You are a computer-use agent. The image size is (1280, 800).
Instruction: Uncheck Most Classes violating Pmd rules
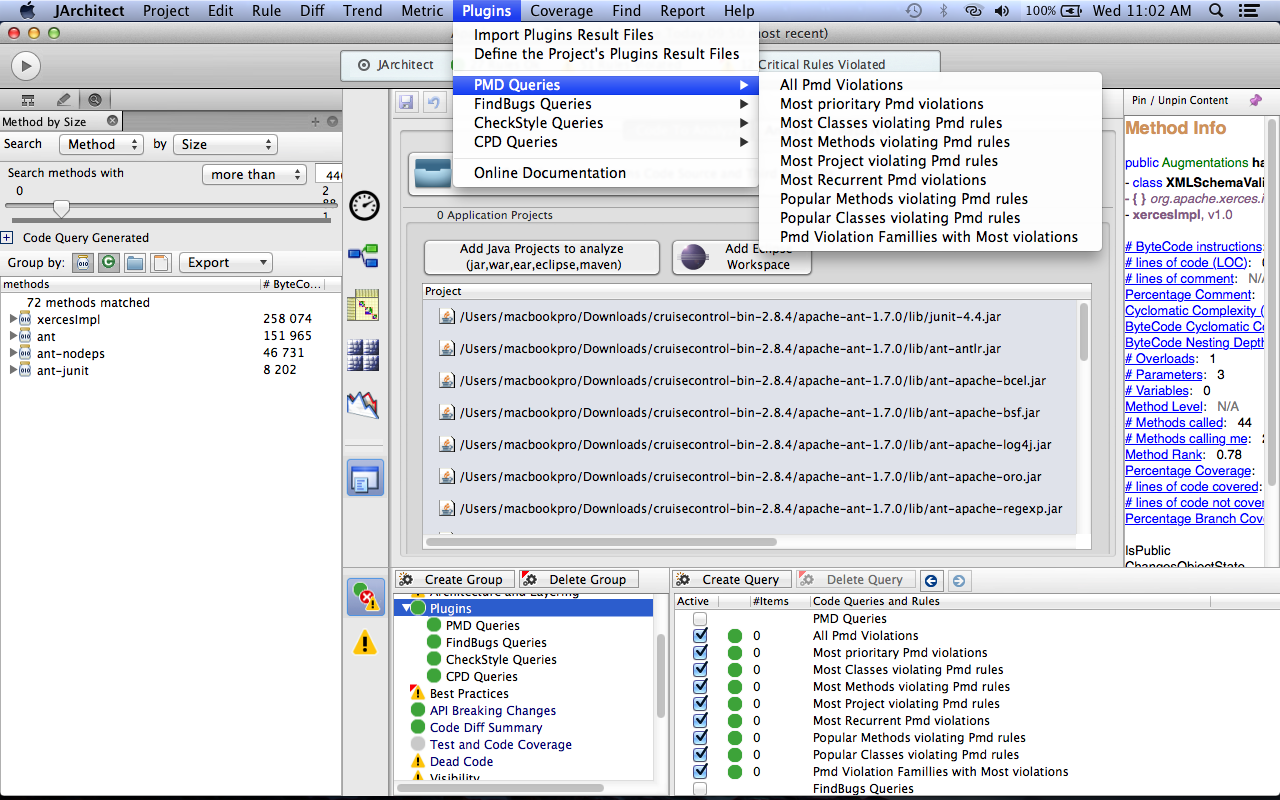(x=700, y=670)
